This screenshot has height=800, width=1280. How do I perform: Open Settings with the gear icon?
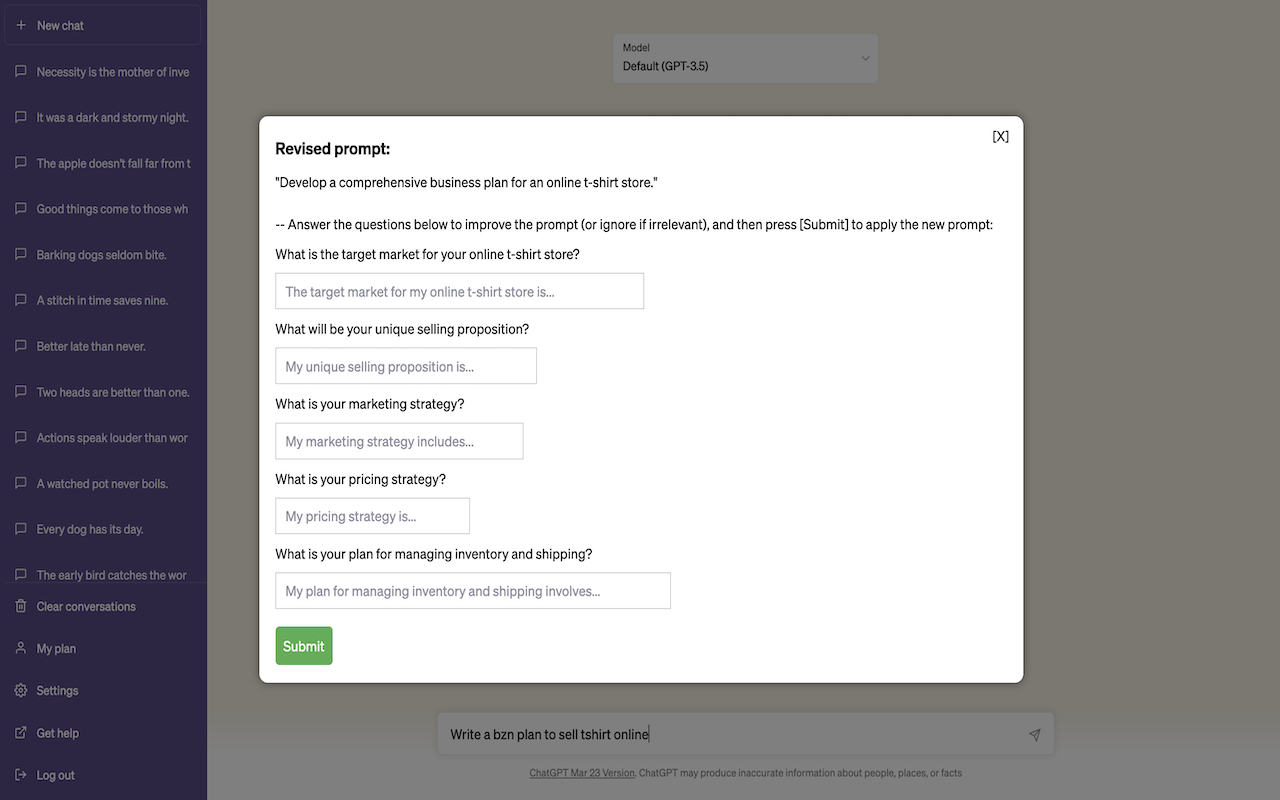click(21, 690)
